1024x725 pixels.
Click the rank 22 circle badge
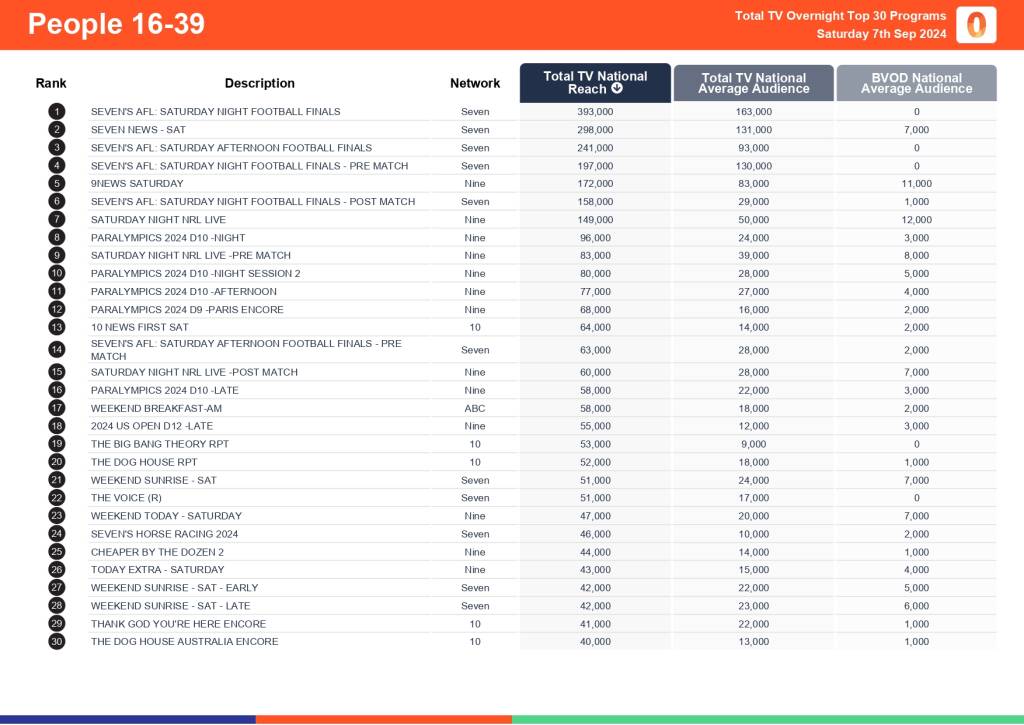coord(57,498)
